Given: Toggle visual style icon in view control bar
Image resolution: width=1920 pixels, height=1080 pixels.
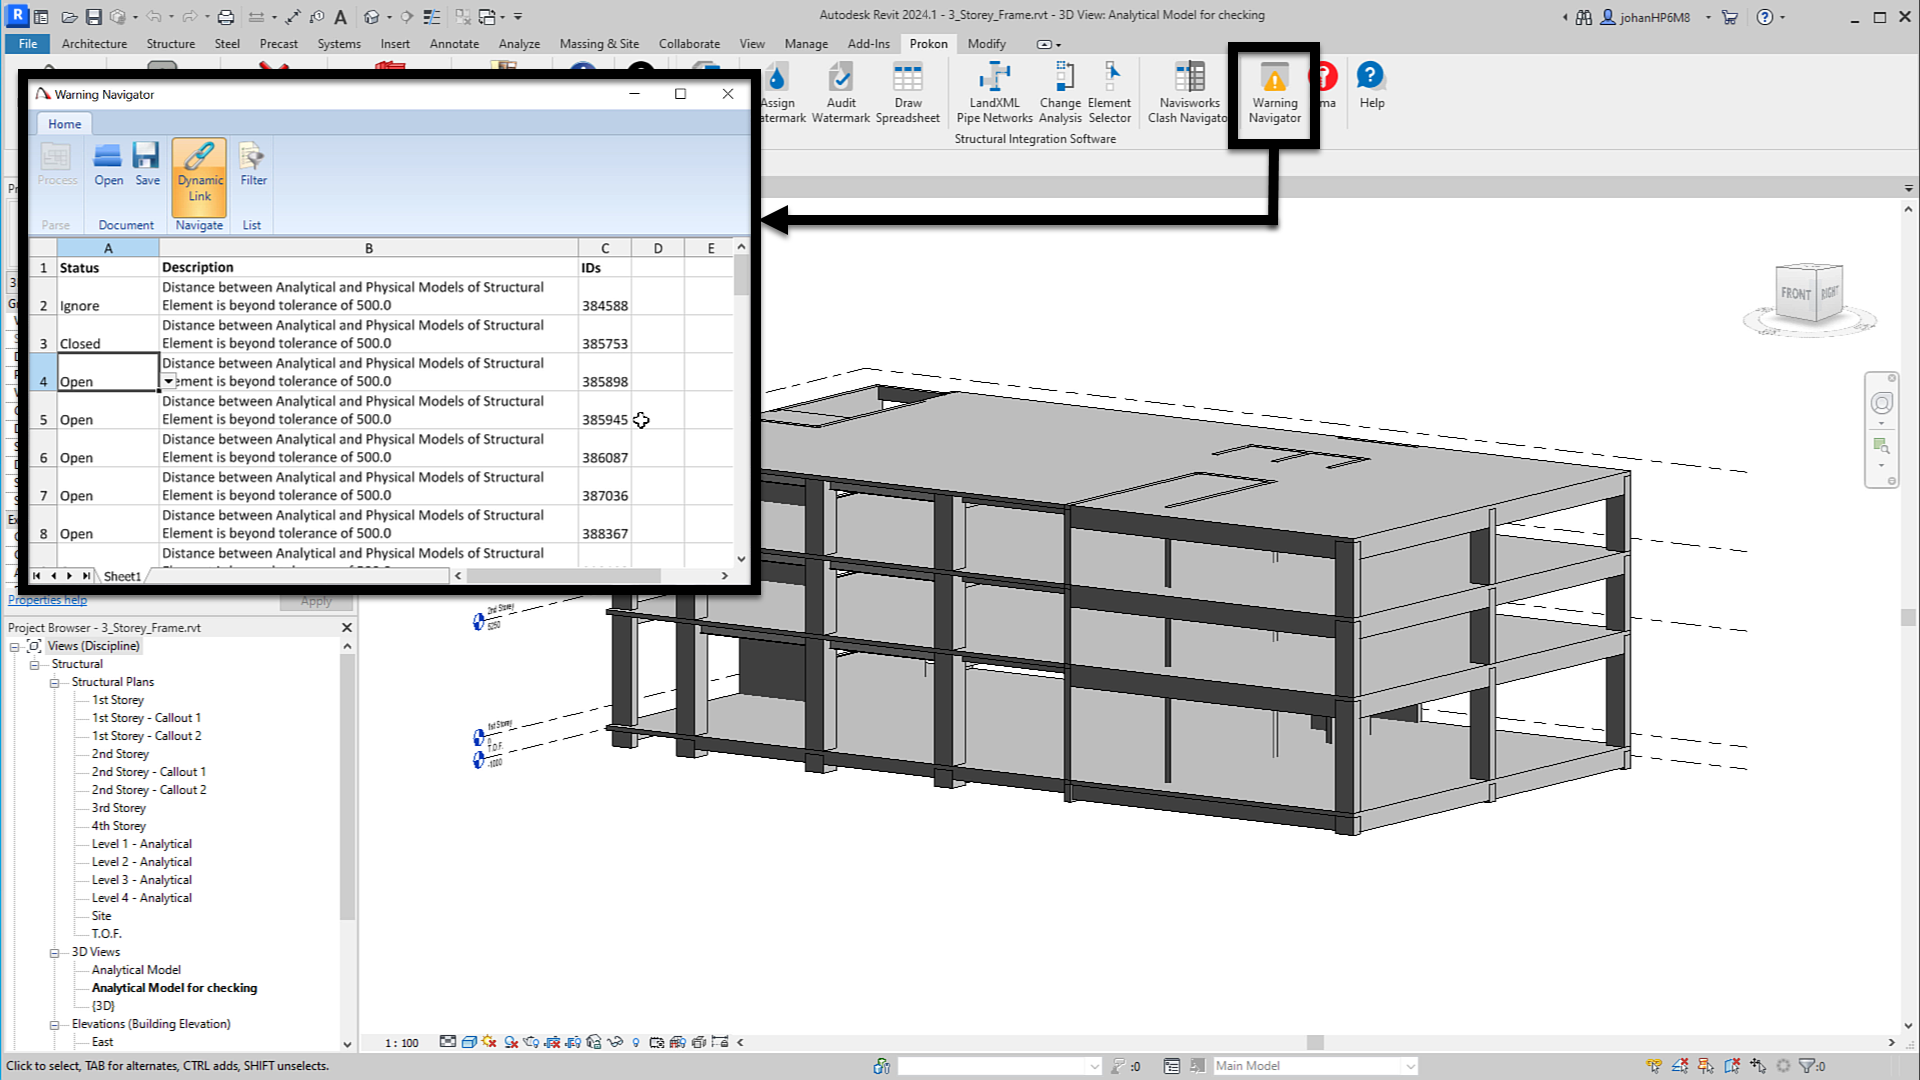Looking at the screenshot, I should [468, 1042].
